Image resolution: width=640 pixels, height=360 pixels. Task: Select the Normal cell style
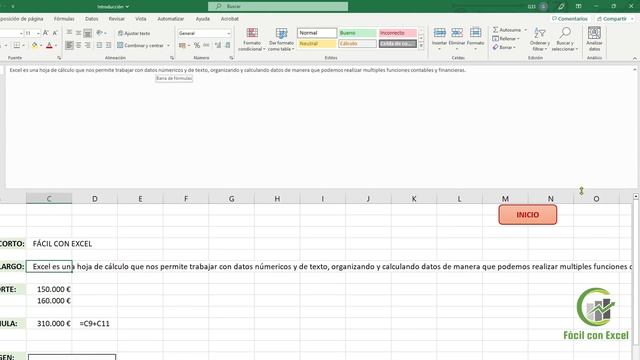pos(317,33)
